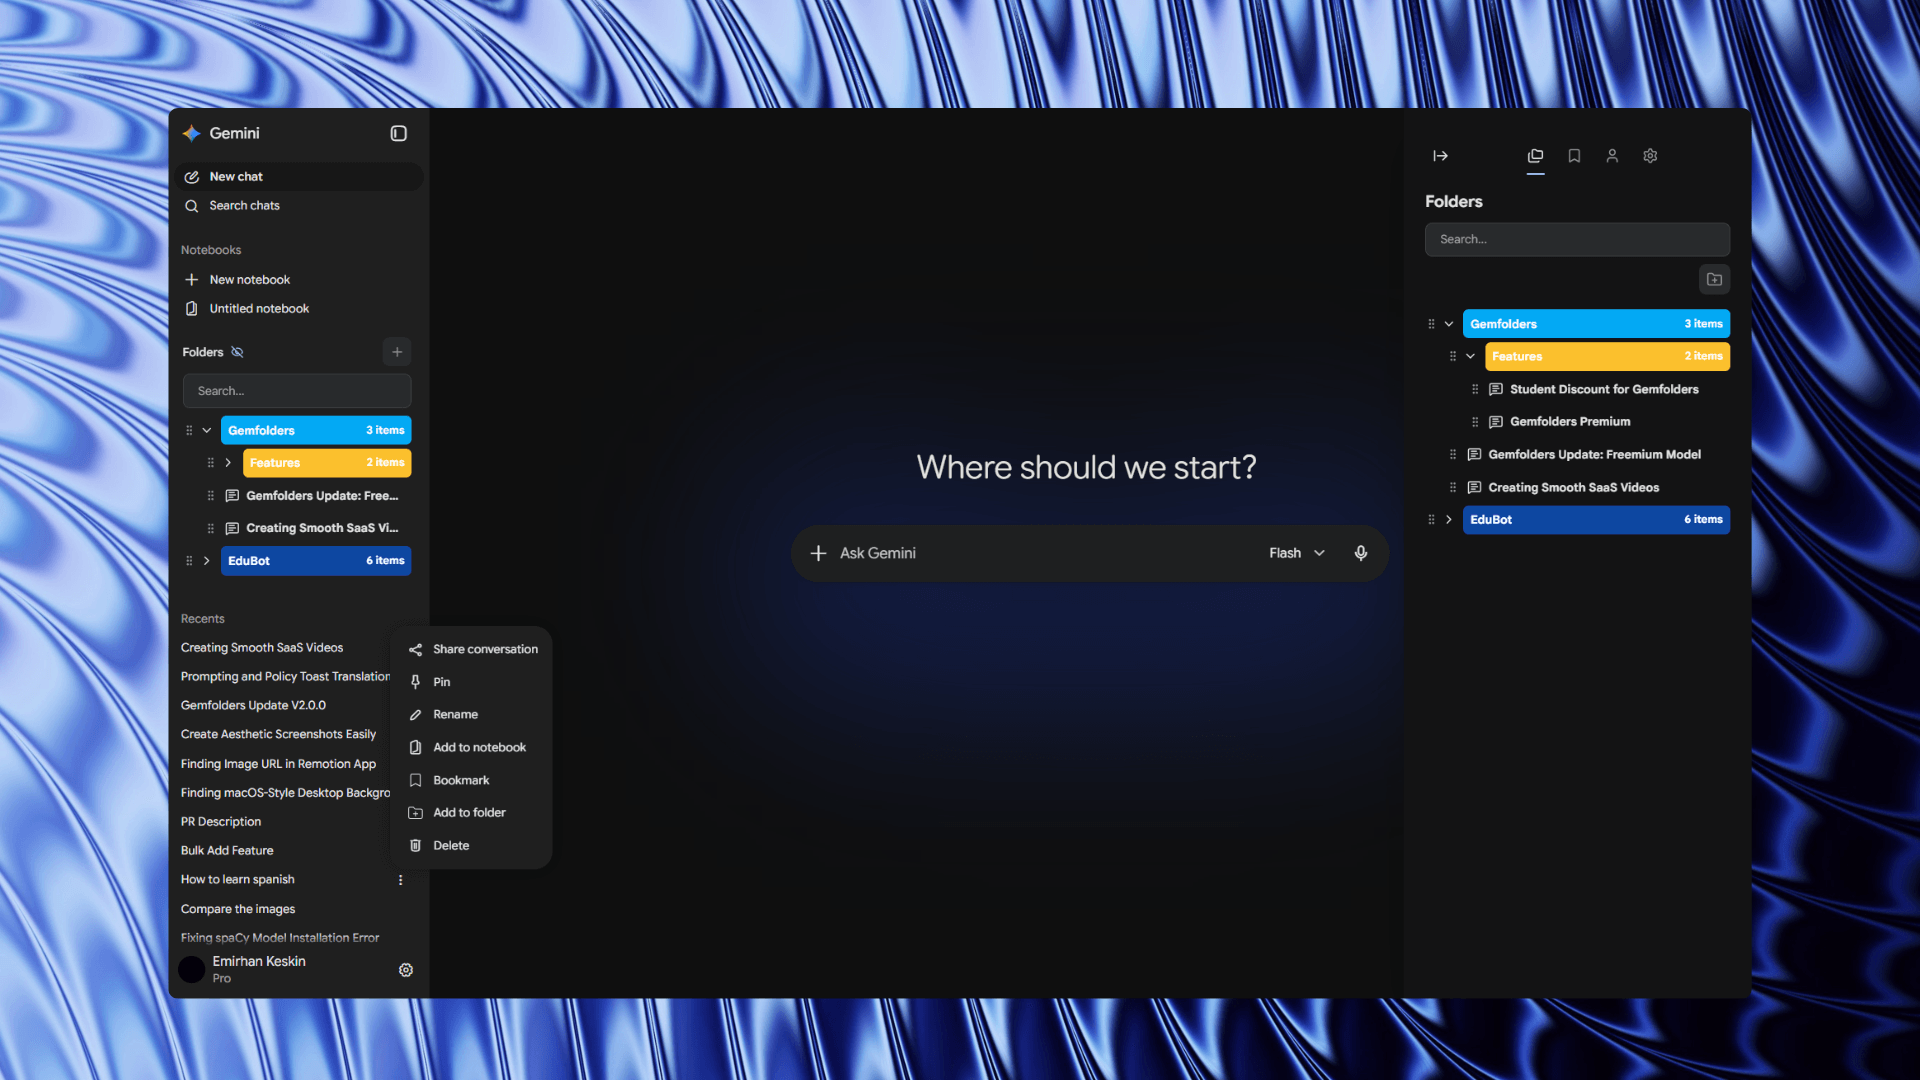Choose Add to notebook from context menu
The height and width of the screenshot is (1080, 1920).
pos(472,747)
